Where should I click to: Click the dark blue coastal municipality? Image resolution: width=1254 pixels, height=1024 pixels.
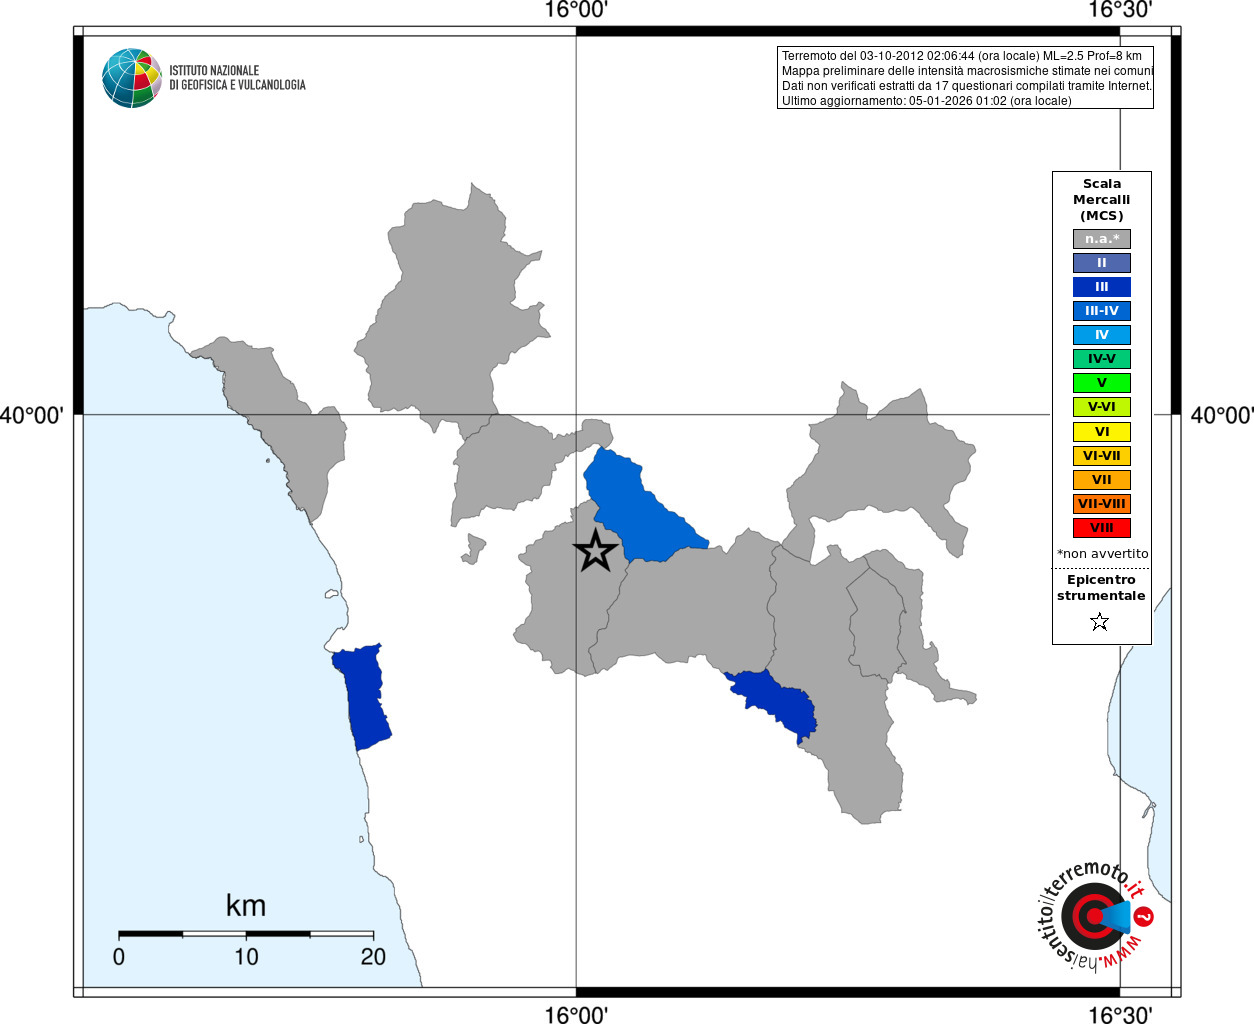point(363,698)
